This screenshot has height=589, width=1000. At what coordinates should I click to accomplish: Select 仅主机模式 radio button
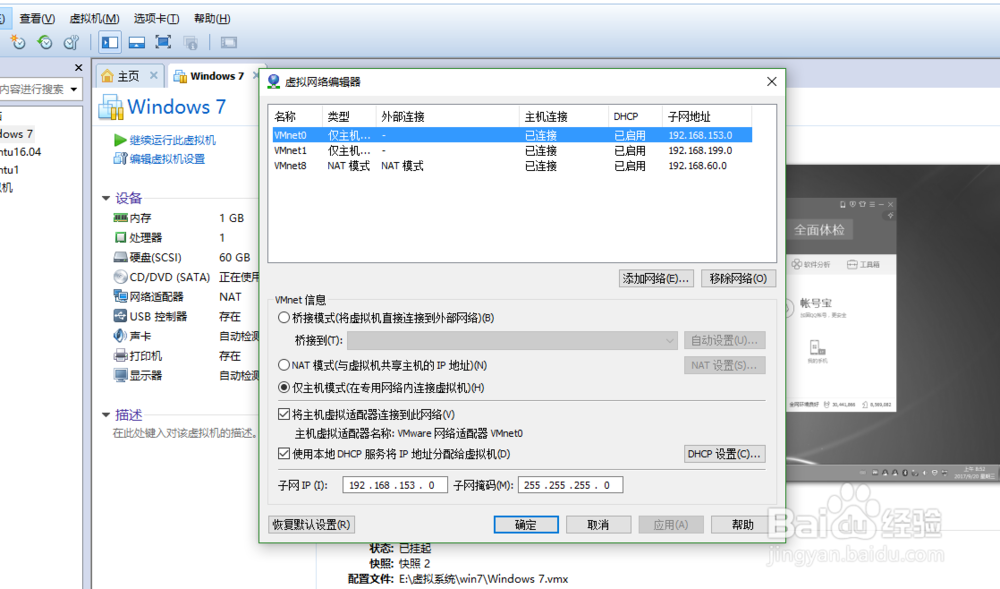point(284,388)
